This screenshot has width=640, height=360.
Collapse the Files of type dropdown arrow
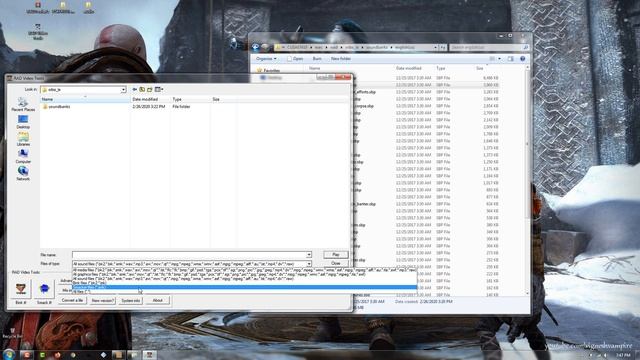tap(309, 264)
